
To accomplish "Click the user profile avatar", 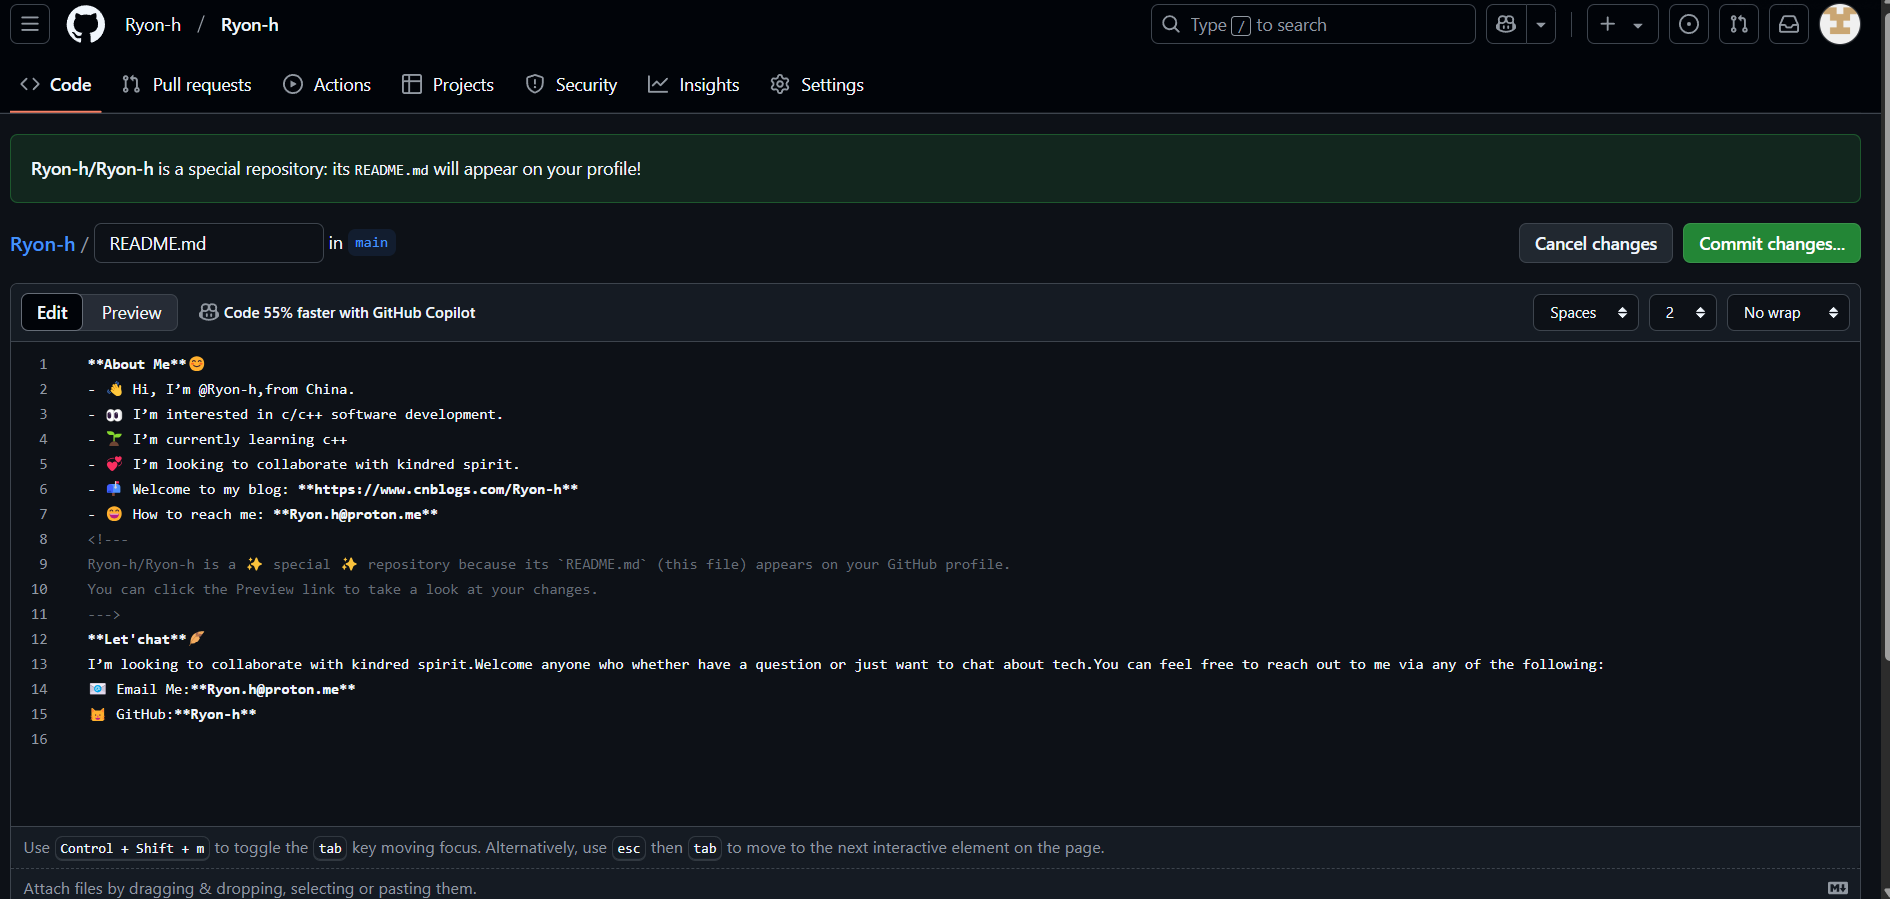I will click(x=1839, y=24).
